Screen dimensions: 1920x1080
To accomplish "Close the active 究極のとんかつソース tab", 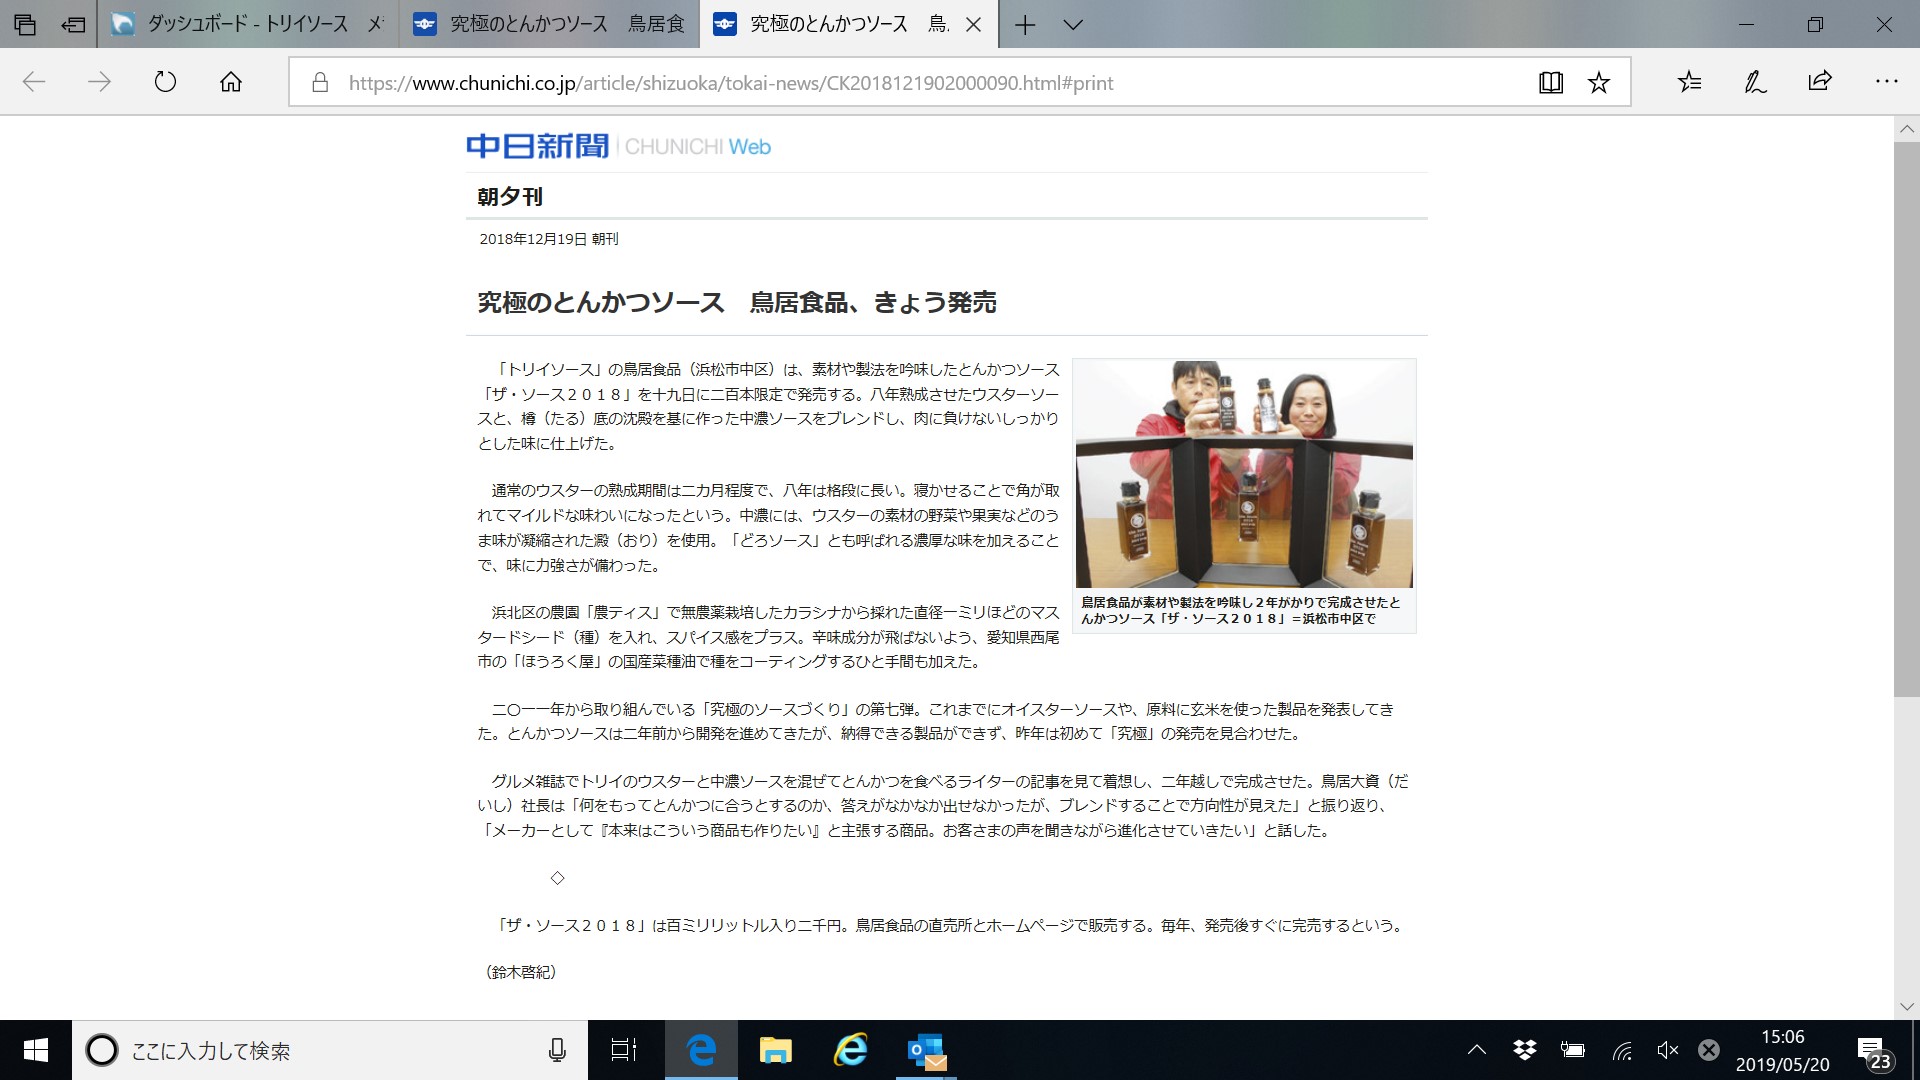I will click(x=973, y=25).
